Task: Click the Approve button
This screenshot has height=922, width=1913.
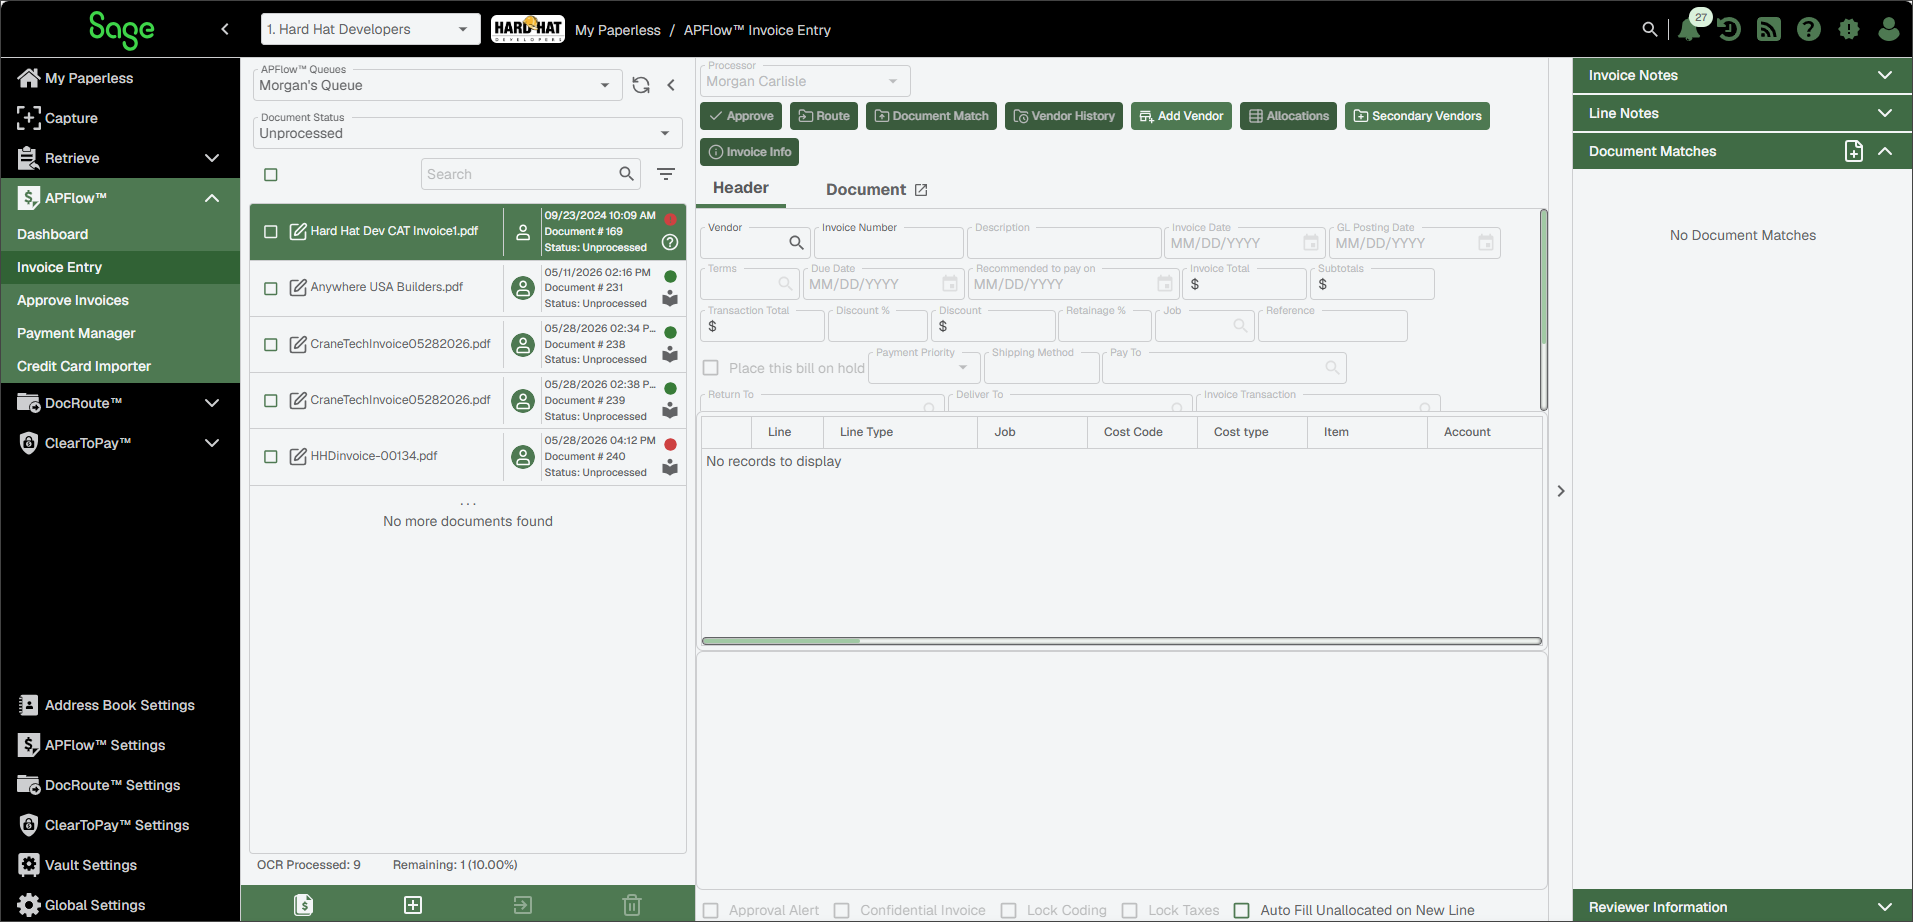Action: (741, 116)
